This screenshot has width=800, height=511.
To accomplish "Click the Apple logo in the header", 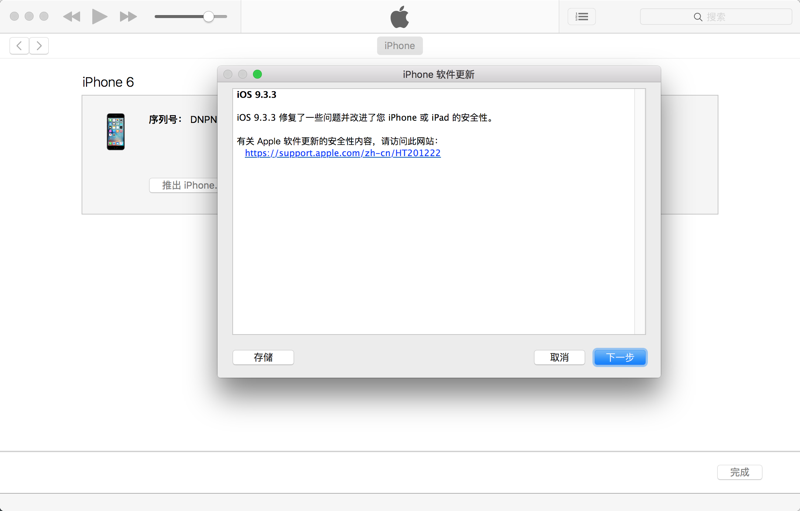I will coord(399,17).
